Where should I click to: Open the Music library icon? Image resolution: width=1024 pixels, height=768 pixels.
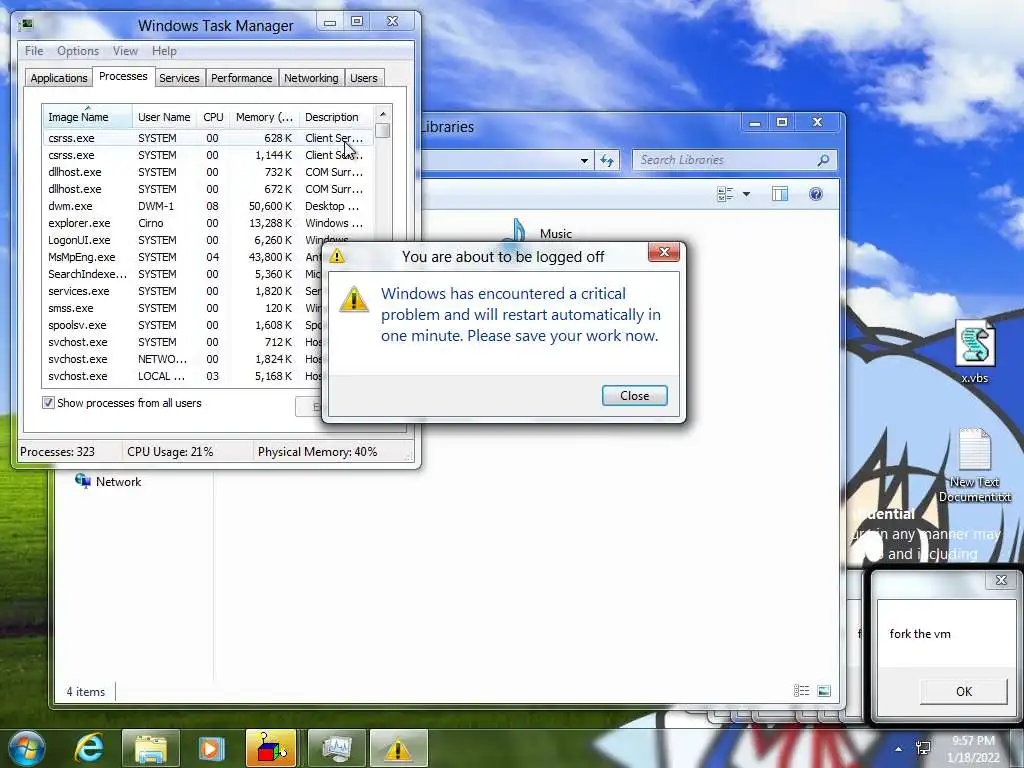click(515, 233)
